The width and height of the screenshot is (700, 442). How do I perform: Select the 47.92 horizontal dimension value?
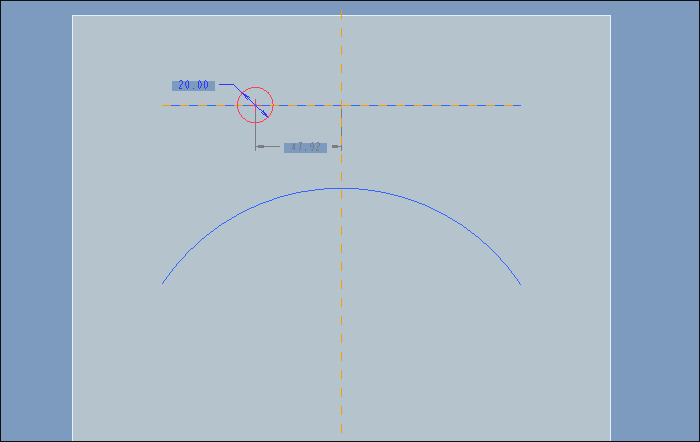tap(305, 147)
